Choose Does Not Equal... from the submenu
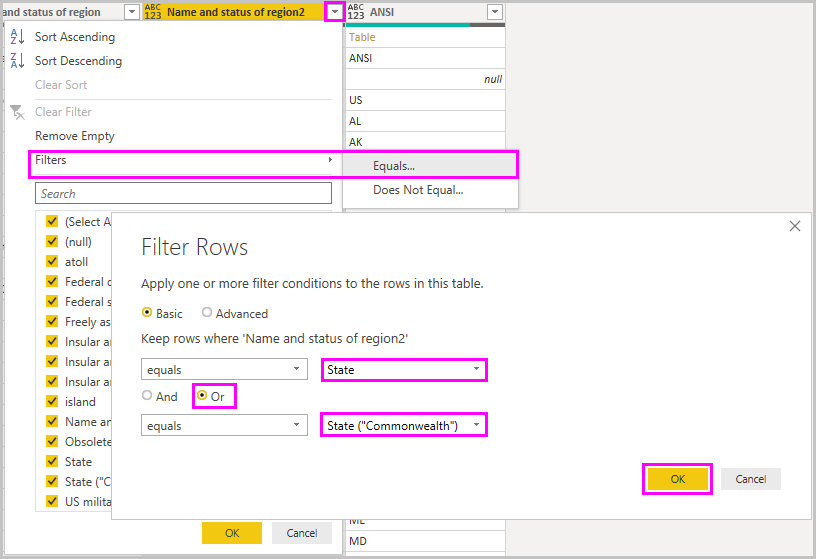Viewport: 816px width, 559px height. click(x=430, y=190)
